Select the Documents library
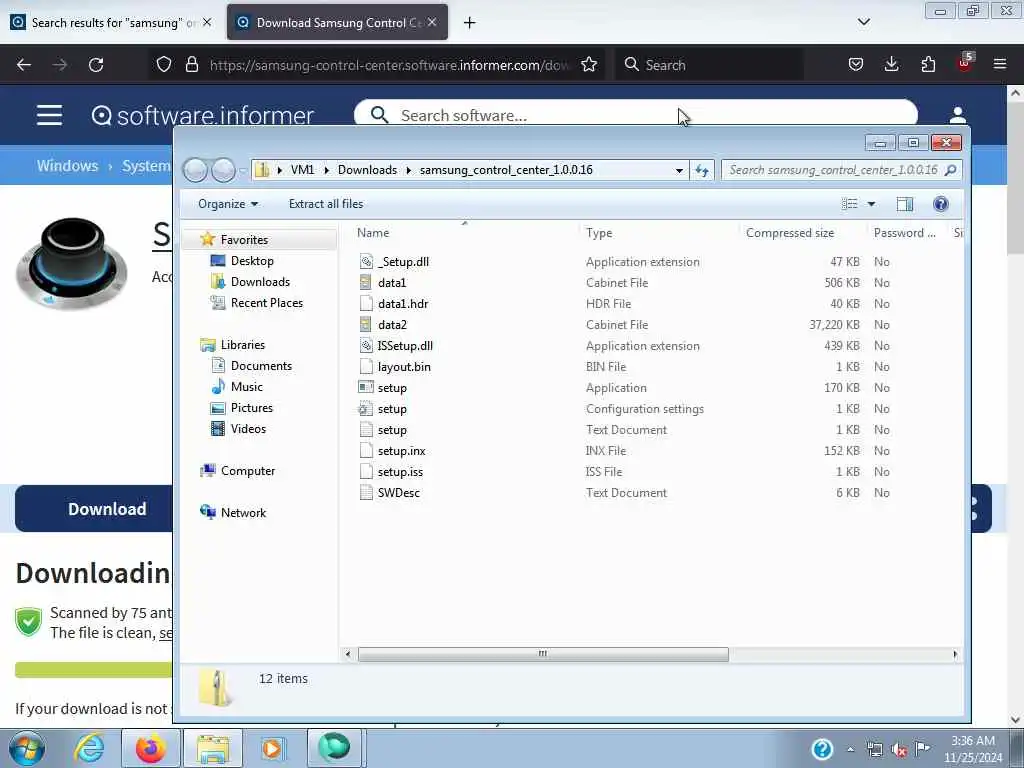Viewport: 1024px width, 768px height. tap(261, 366)
